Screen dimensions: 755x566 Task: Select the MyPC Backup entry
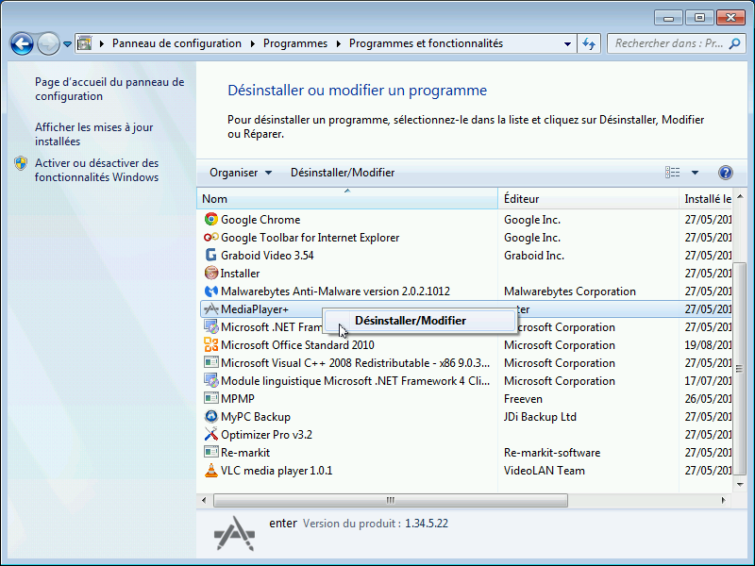click(x=256, y=416)
